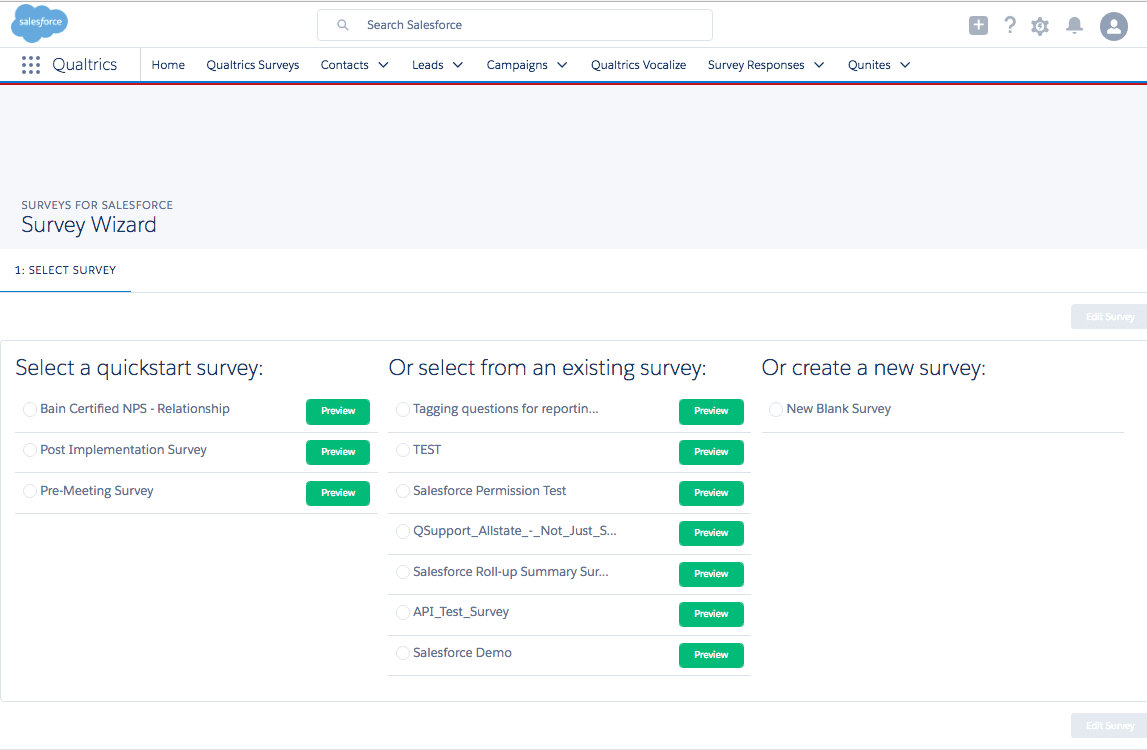Preview the API_Test_Survey
The image size is (1147, 750).
click(x=711, y=614)
